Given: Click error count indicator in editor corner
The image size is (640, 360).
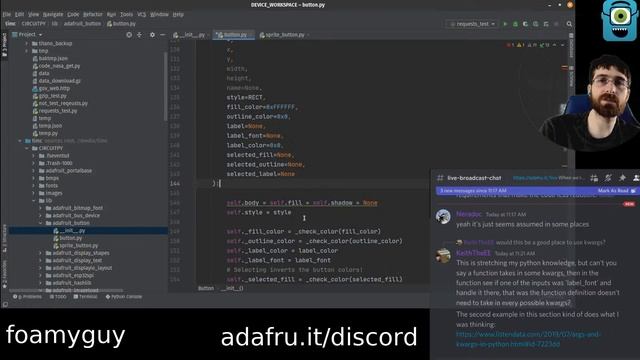Looking at the screenshot, I should click(x=511, y=45).
